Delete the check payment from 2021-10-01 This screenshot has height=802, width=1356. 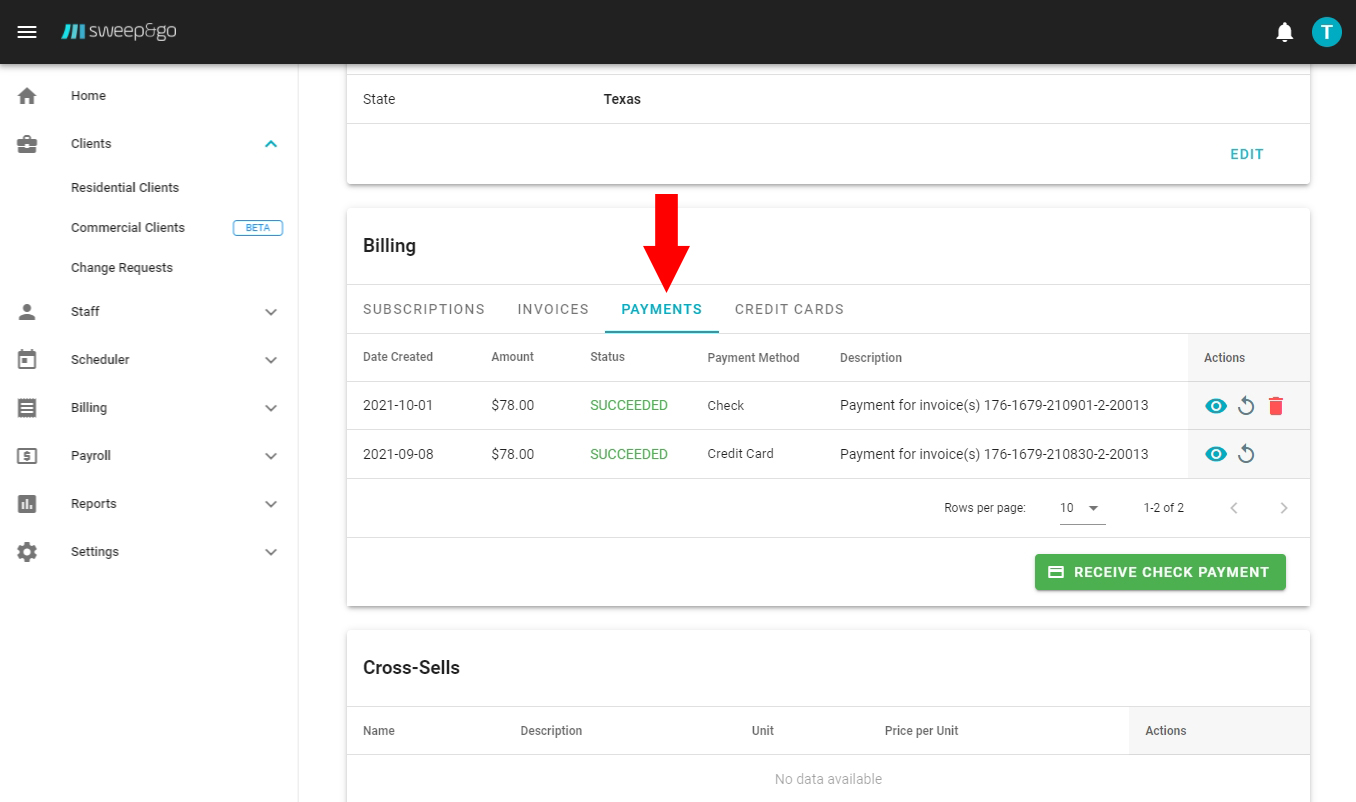[1276, 406]
